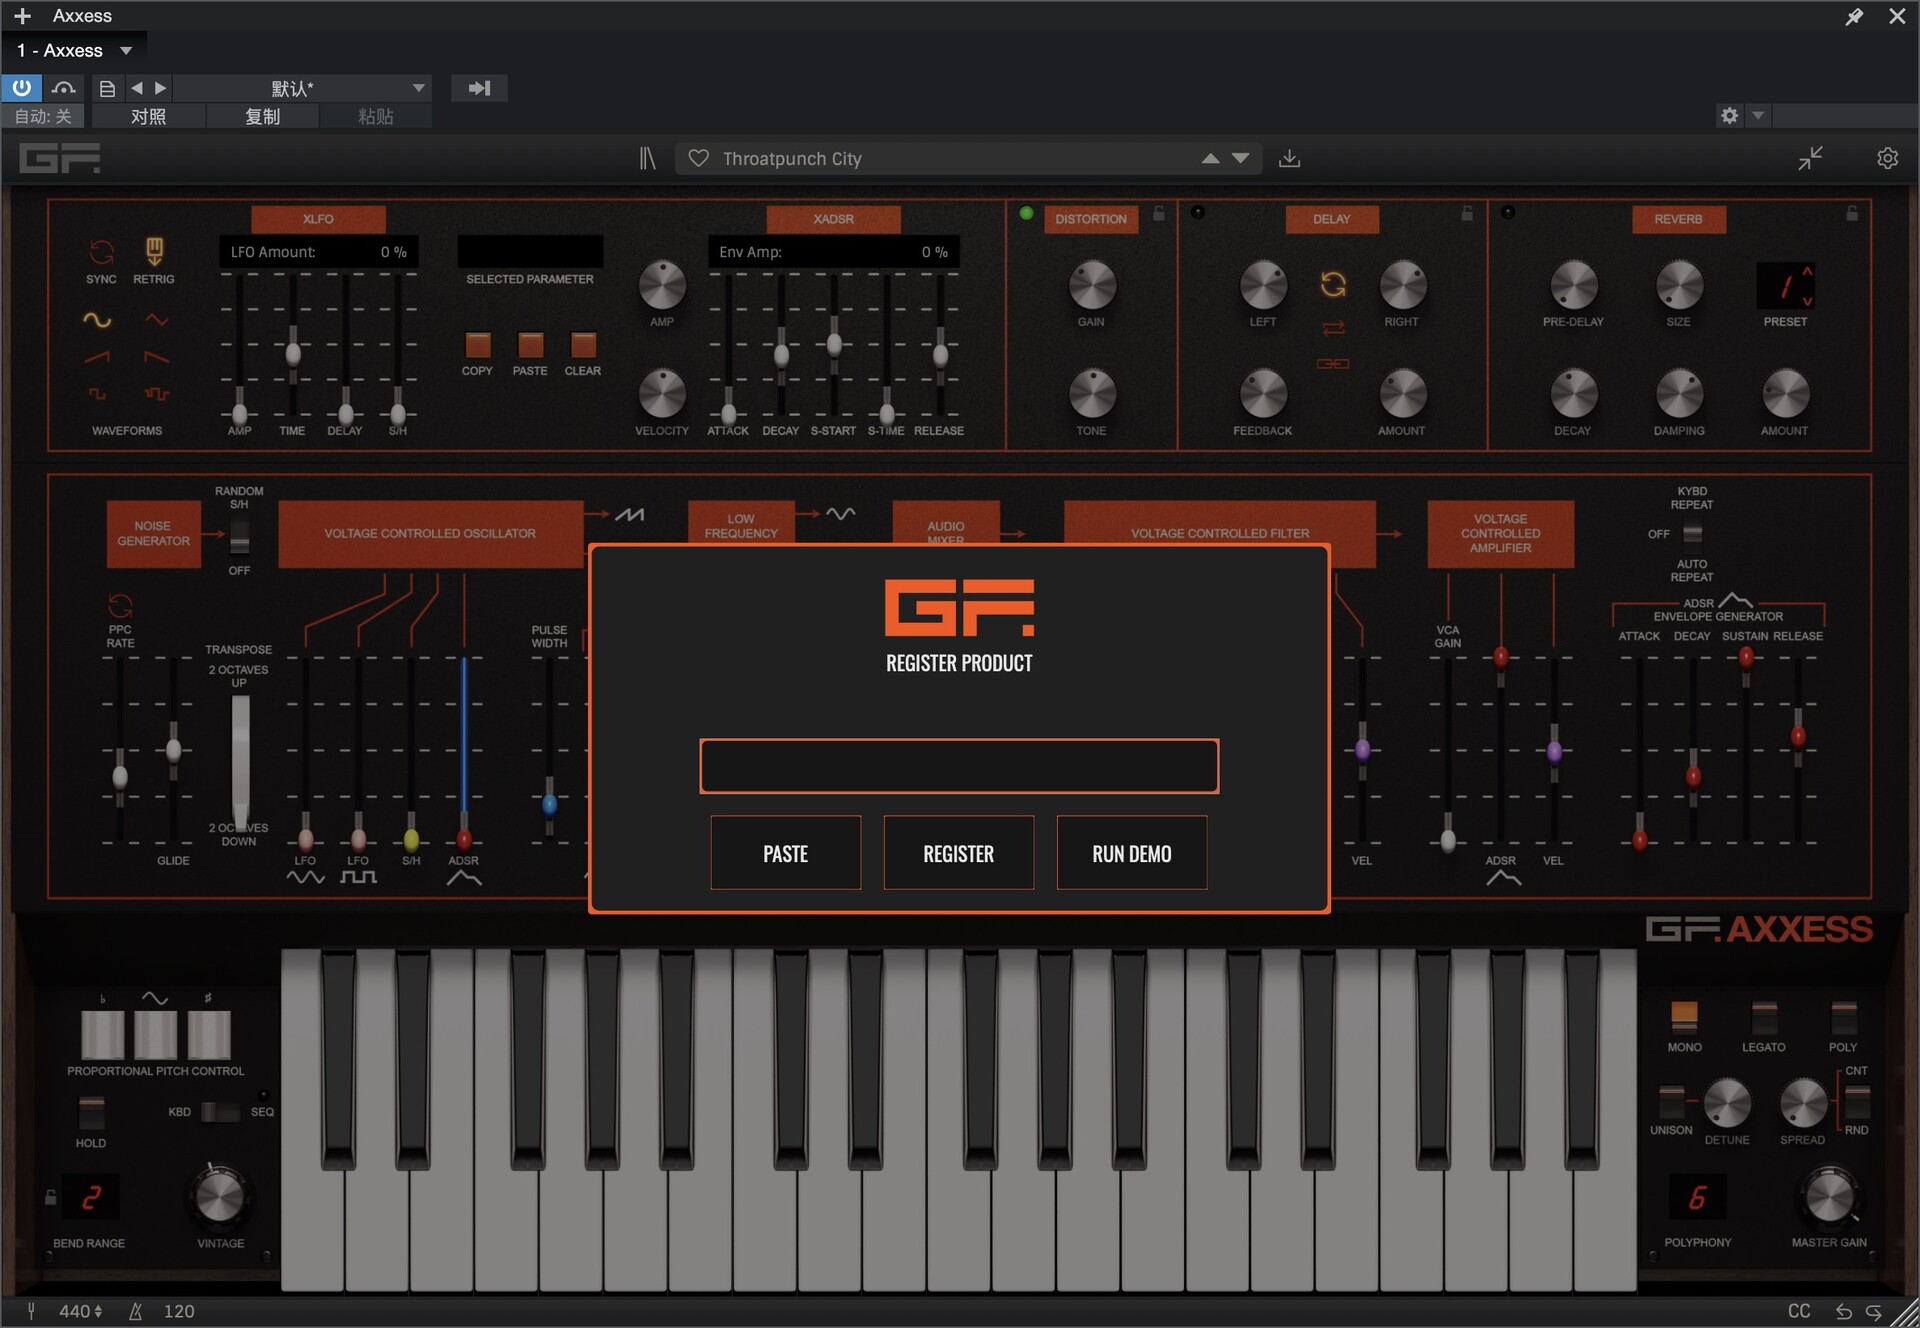Screen dimensions: 1920x1328
Task: Toggle the DISTORTION enable LED
Action: click(1026, 213)
